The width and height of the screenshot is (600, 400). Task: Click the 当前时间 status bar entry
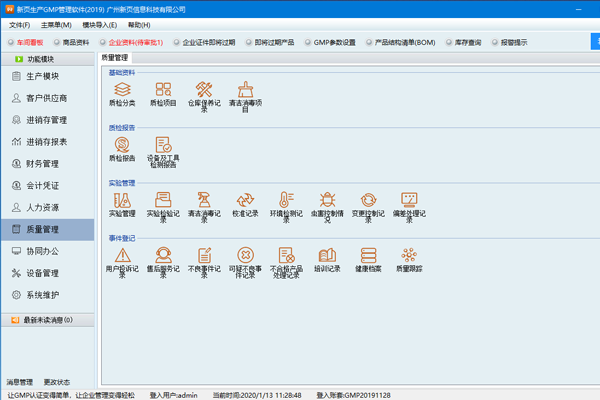257,395
